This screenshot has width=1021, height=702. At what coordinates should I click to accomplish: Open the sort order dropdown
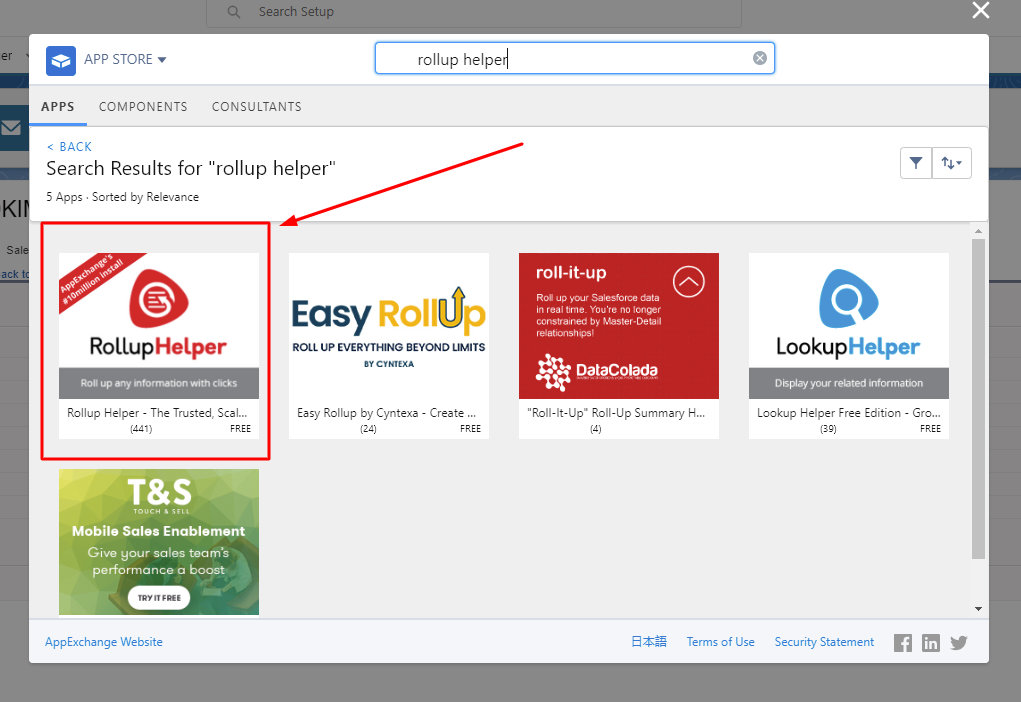pos(951,163)
